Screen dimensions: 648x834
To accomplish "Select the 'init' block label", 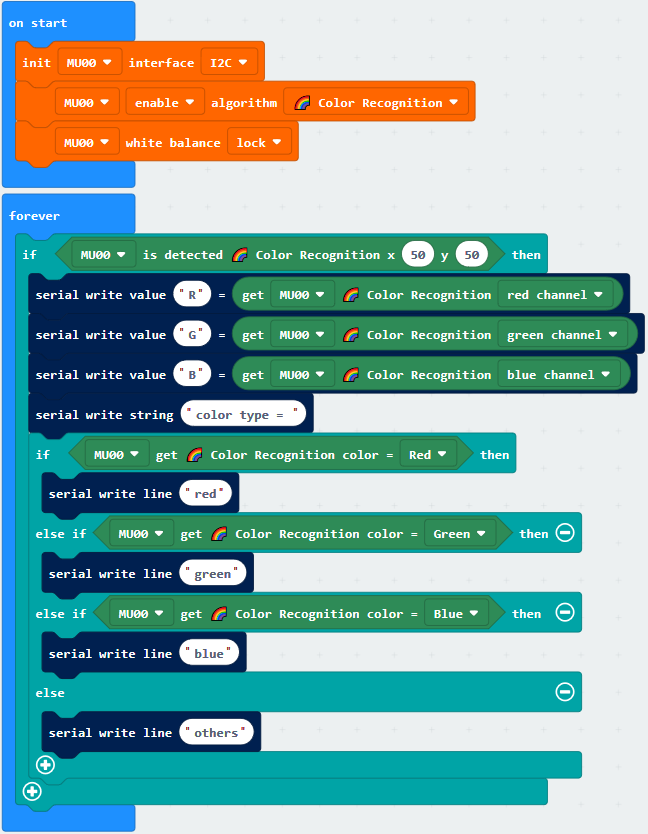I will [x=36, y=63].
